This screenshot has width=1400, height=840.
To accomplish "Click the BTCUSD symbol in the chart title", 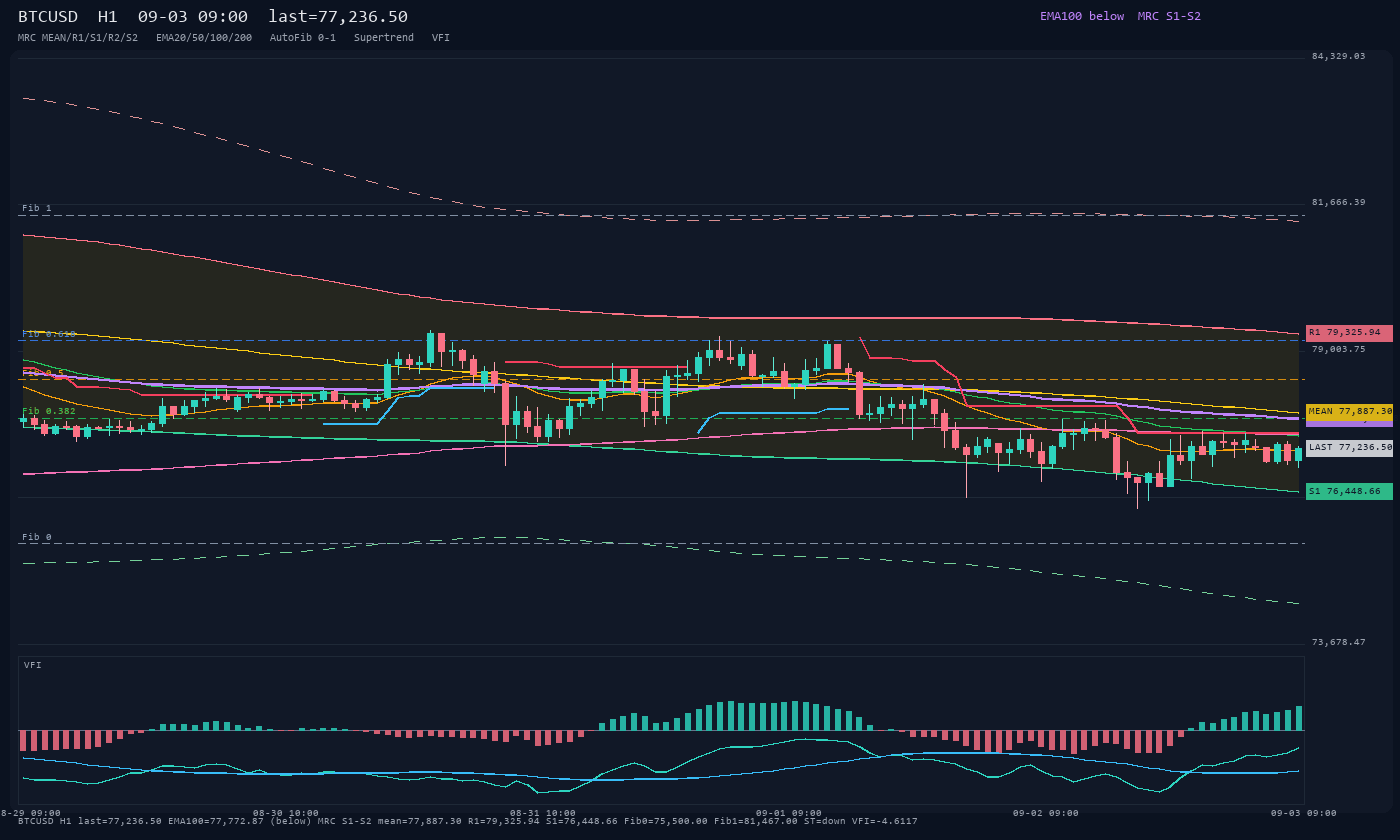I will (x=53, y=16).
